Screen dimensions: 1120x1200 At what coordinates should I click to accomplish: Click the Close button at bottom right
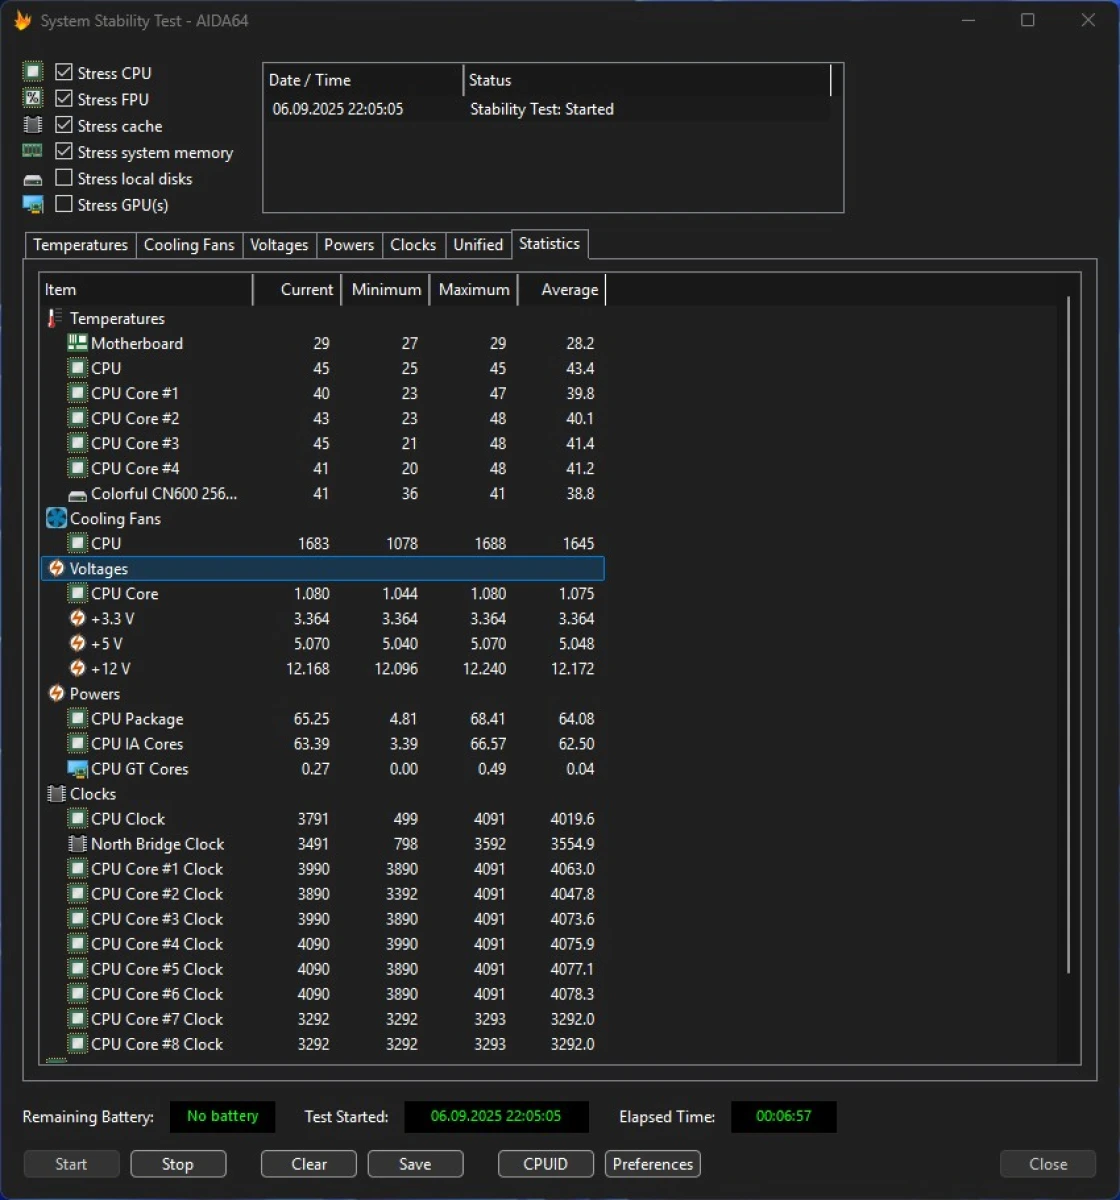click(1048, 1164)
